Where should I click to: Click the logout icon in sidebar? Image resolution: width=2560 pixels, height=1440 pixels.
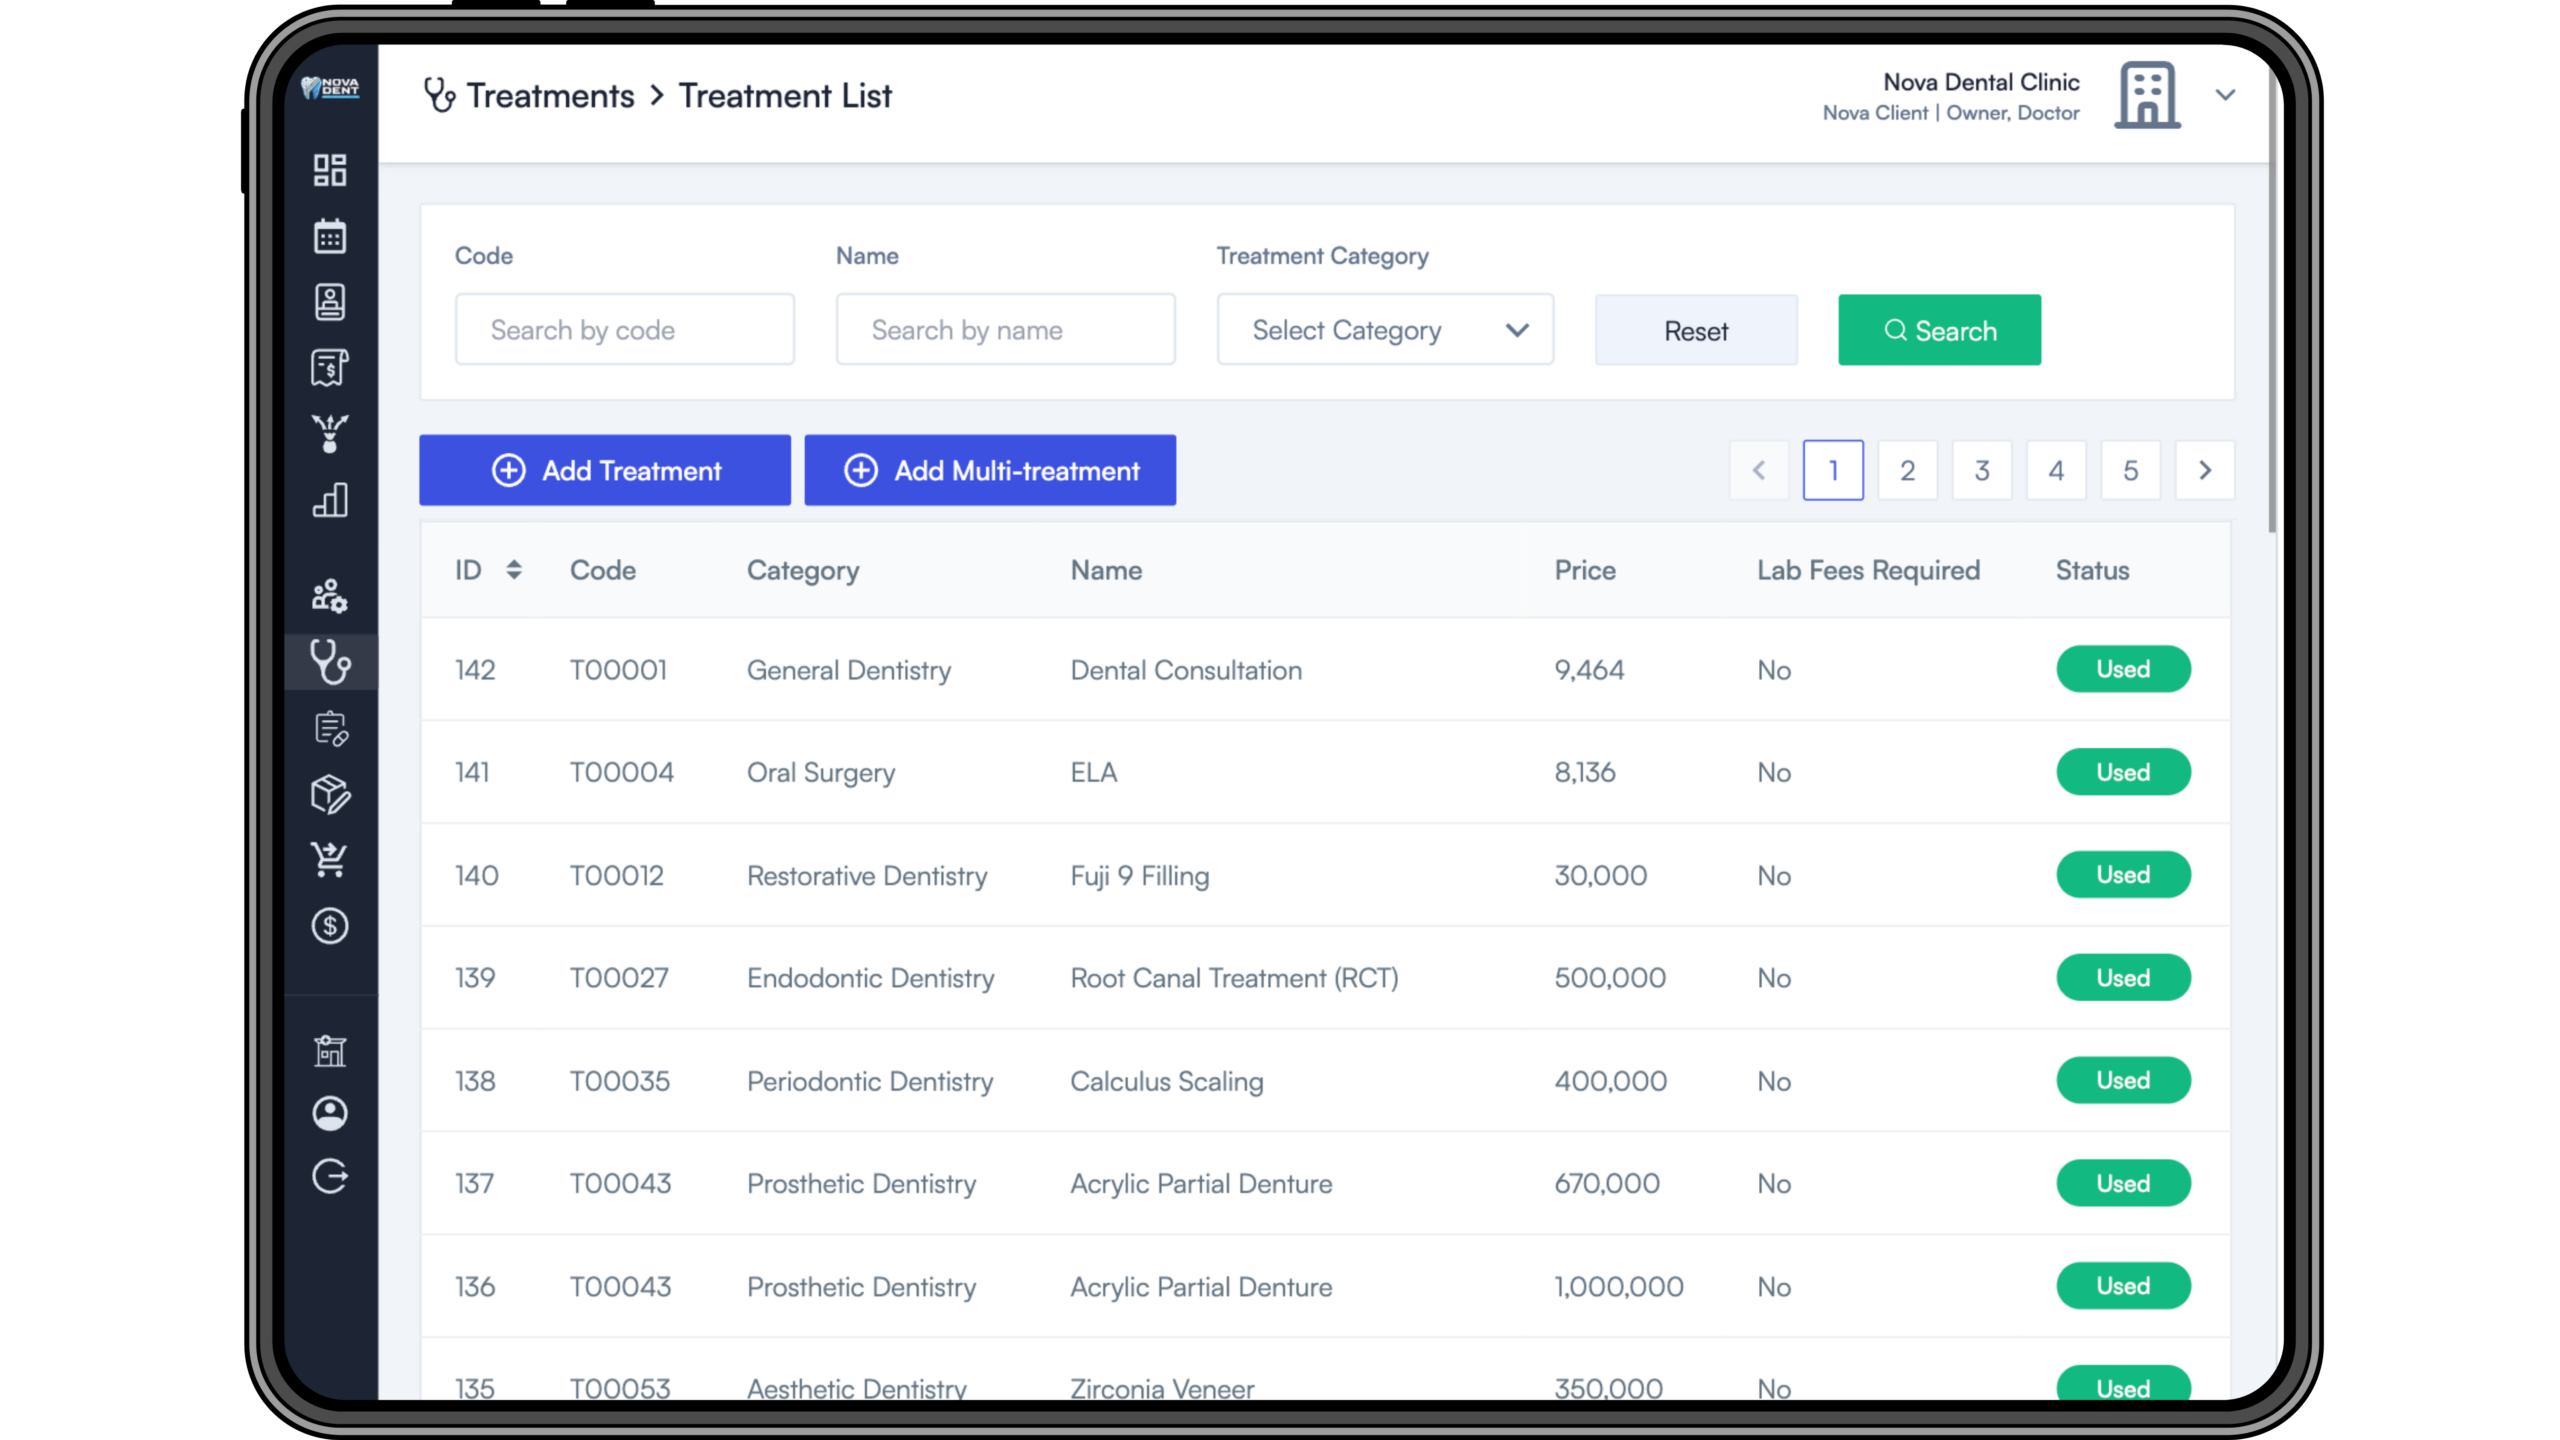(x=329, y=1177)
